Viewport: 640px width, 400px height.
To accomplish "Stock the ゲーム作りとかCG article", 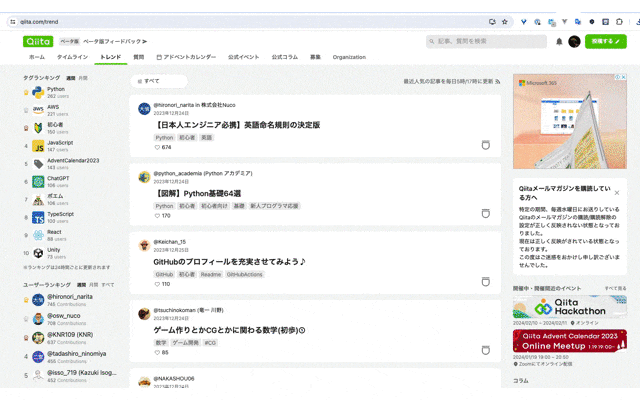I will pyautogui.click(x=485, y=350).
